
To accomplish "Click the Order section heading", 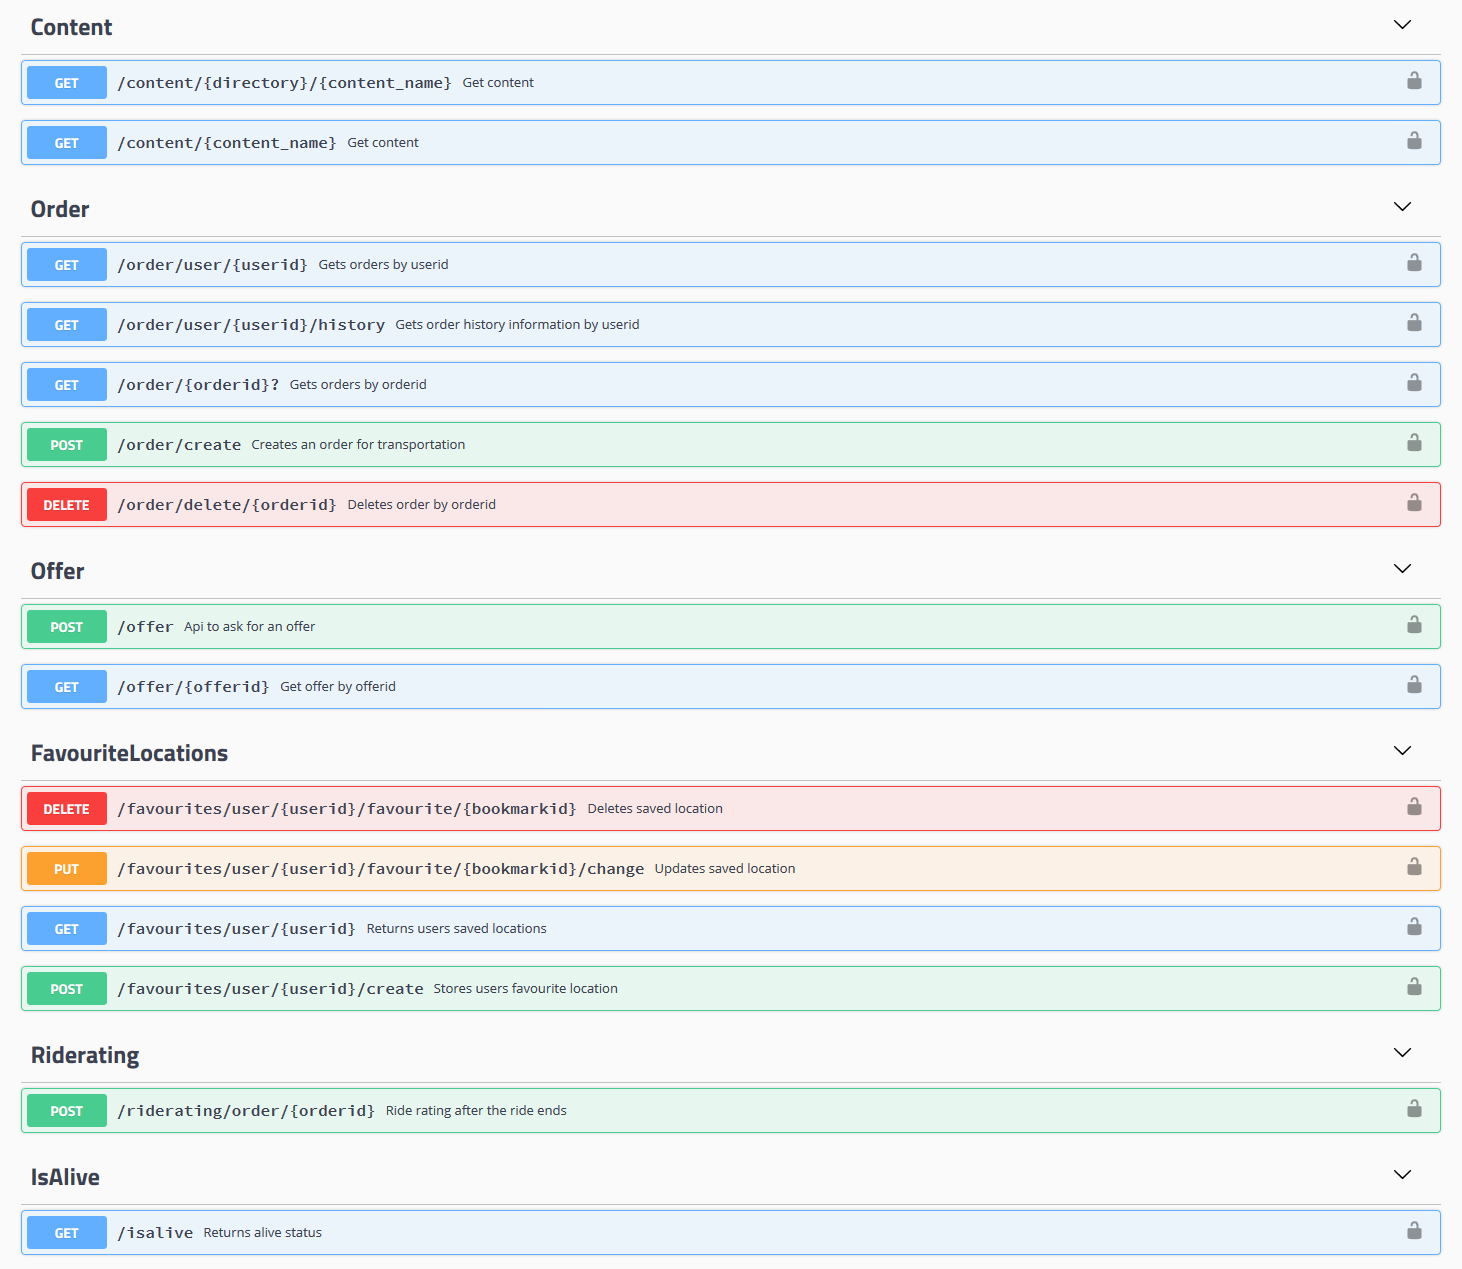I will pos(60,209).
